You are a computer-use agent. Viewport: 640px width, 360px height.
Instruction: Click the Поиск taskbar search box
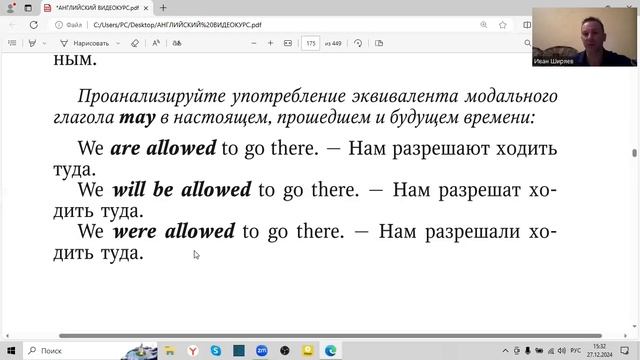pyautogui.click(x=91, y=351)
